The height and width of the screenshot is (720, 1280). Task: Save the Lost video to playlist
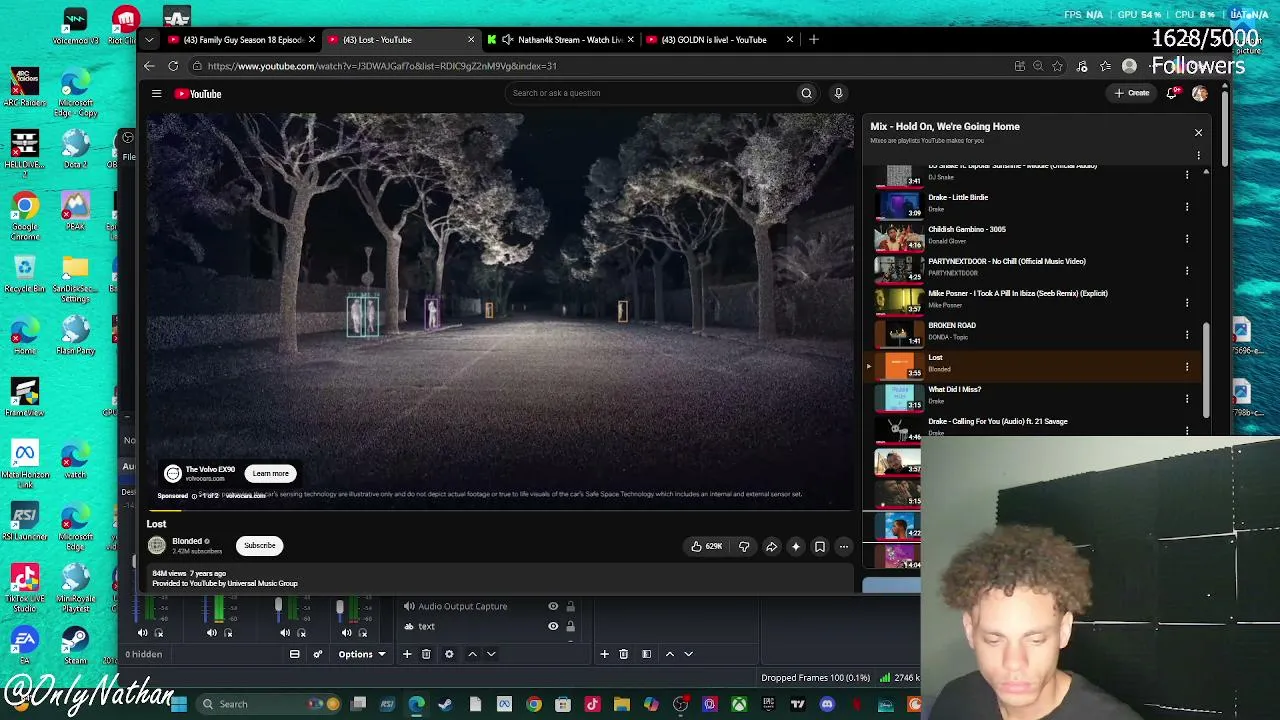coord(819,546)
